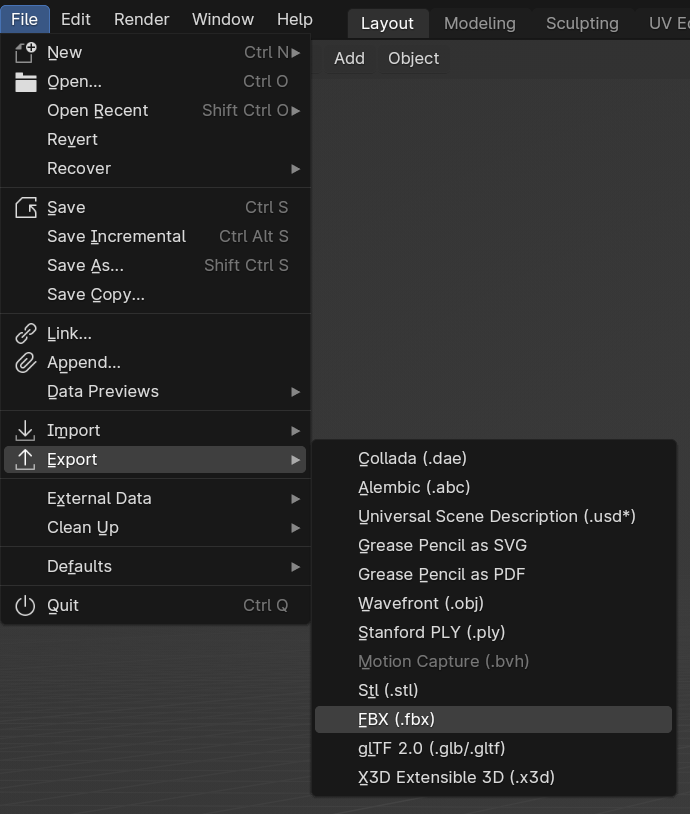690x814 pixels.
Task: Switch to the Modeling workspace tab
Action: tap(480, 23)
